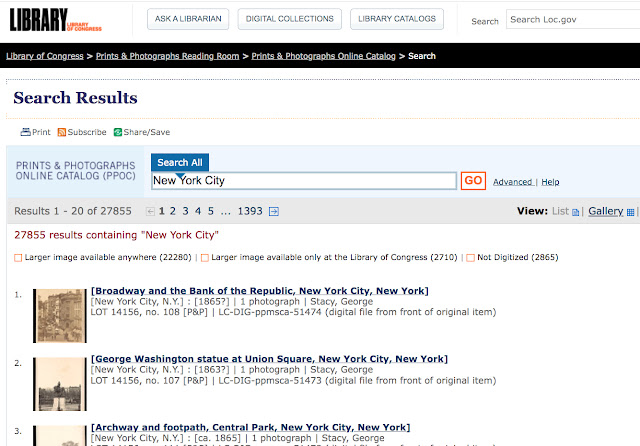
Task: Click the Subscribe text link
Action: point(87,132)
